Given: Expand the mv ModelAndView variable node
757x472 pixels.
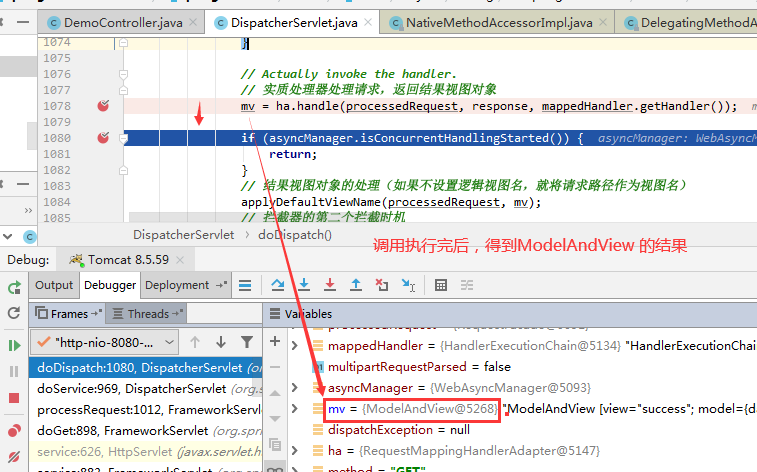Looking at the screenshot, I should (294, 409).
